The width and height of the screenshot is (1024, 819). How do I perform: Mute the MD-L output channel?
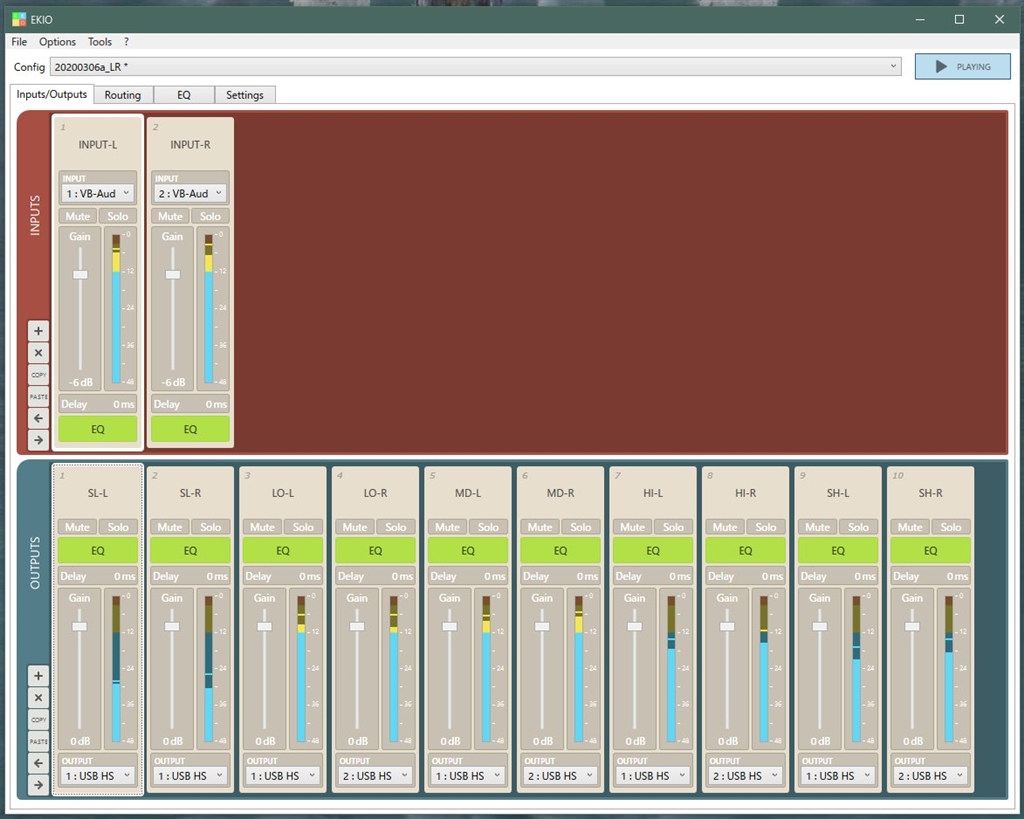coord(447,527)
